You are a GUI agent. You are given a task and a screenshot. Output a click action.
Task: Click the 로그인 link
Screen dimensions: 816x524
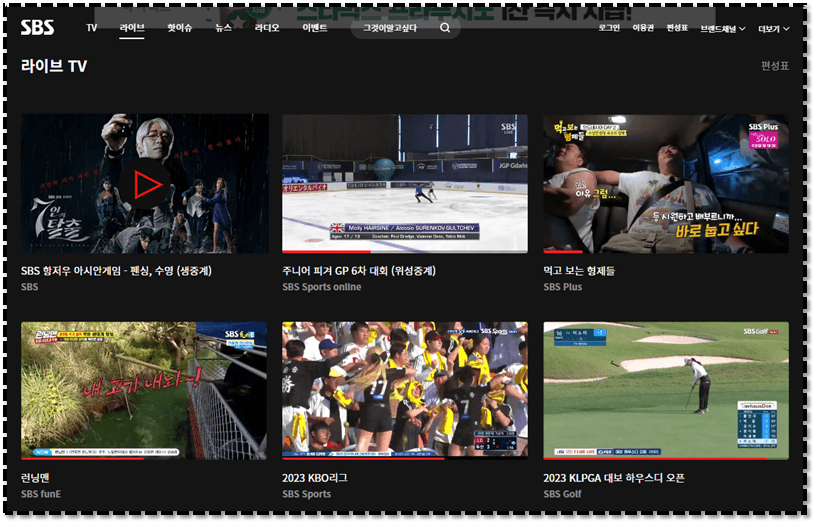(609, 28)
